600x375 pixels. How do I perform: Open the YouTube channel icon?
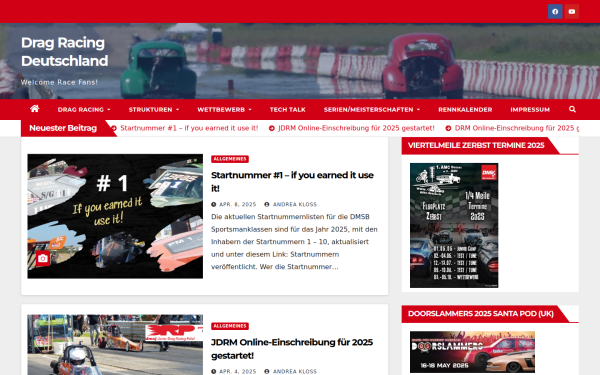coord(572,11)
